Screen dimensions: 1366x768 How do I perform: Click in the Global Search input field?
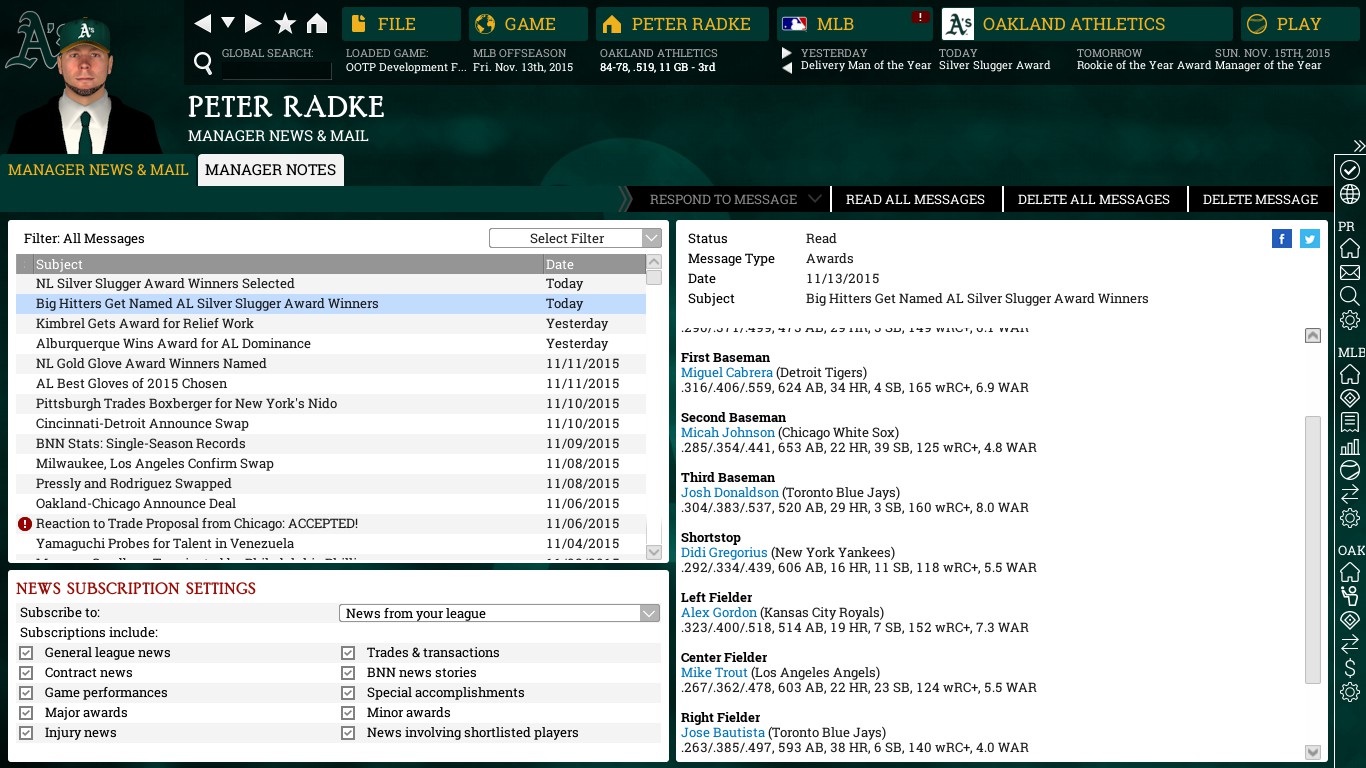point(276,70)
